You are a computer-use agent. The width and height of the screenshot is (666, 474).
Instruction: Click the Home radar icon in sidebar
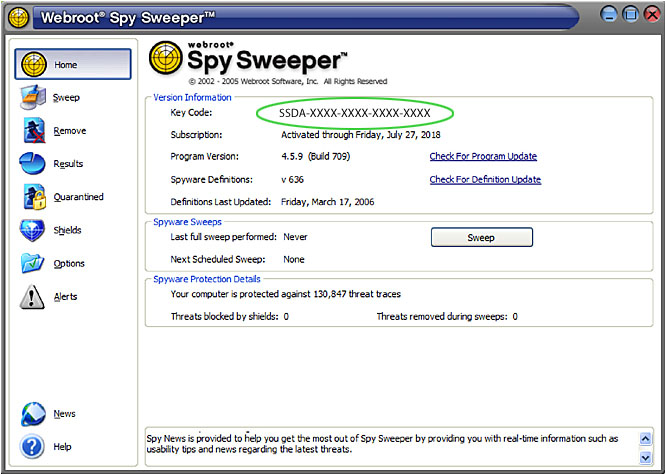coord(34,64)
